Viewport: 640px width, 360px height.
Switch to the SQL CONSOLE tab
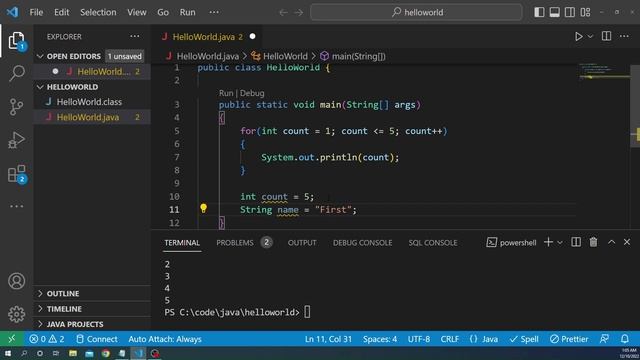(x=433, y=242)
